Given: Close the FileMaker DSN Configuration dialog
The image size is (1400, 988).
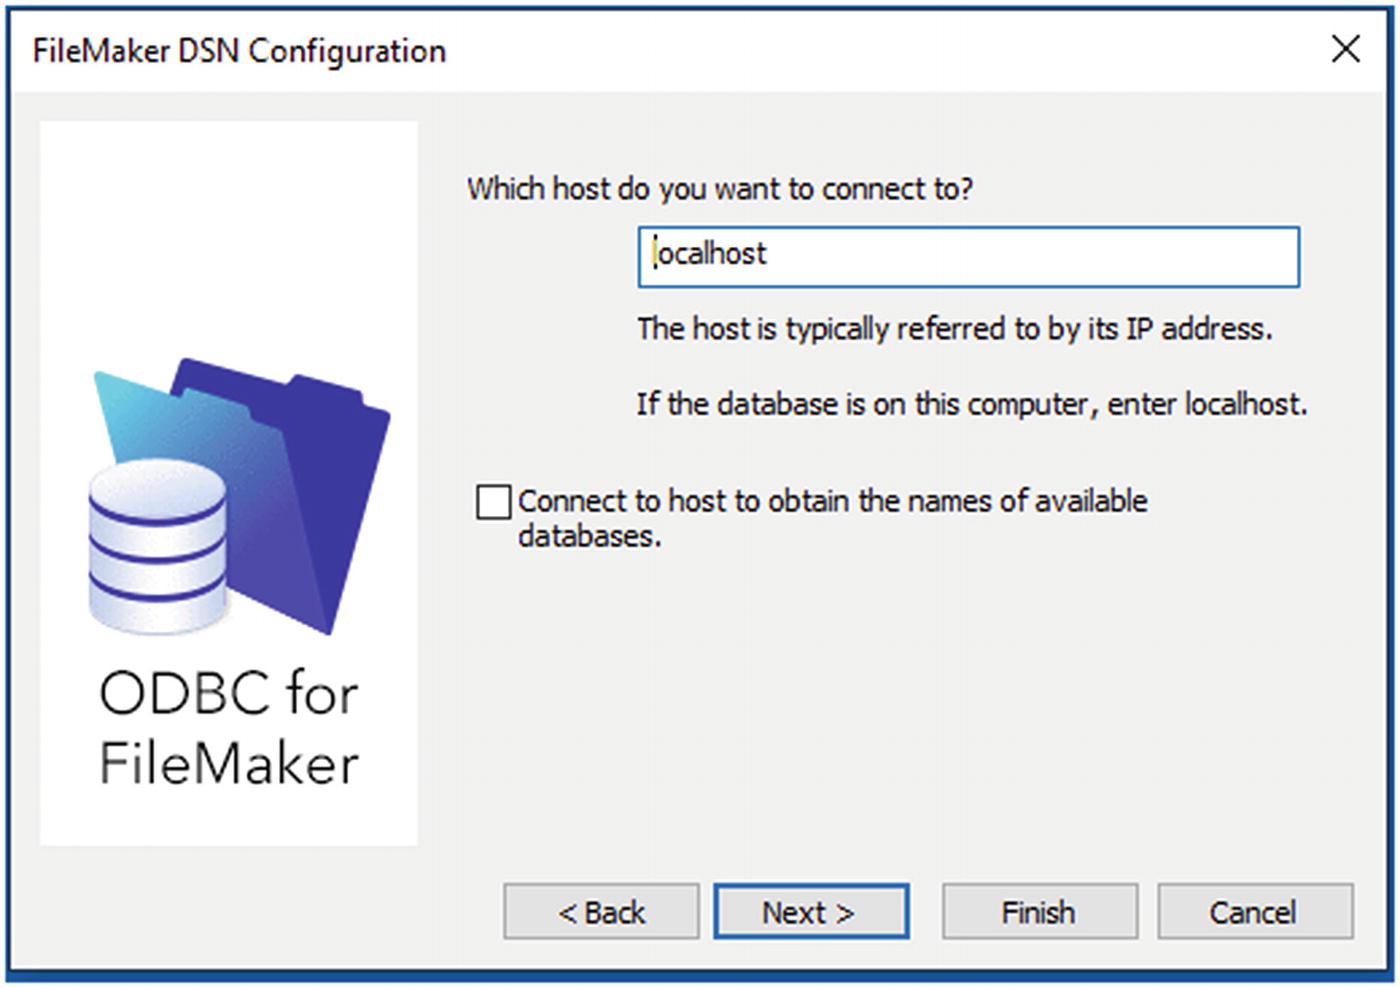Looking at the screenshot, I should coord(1346,48).
